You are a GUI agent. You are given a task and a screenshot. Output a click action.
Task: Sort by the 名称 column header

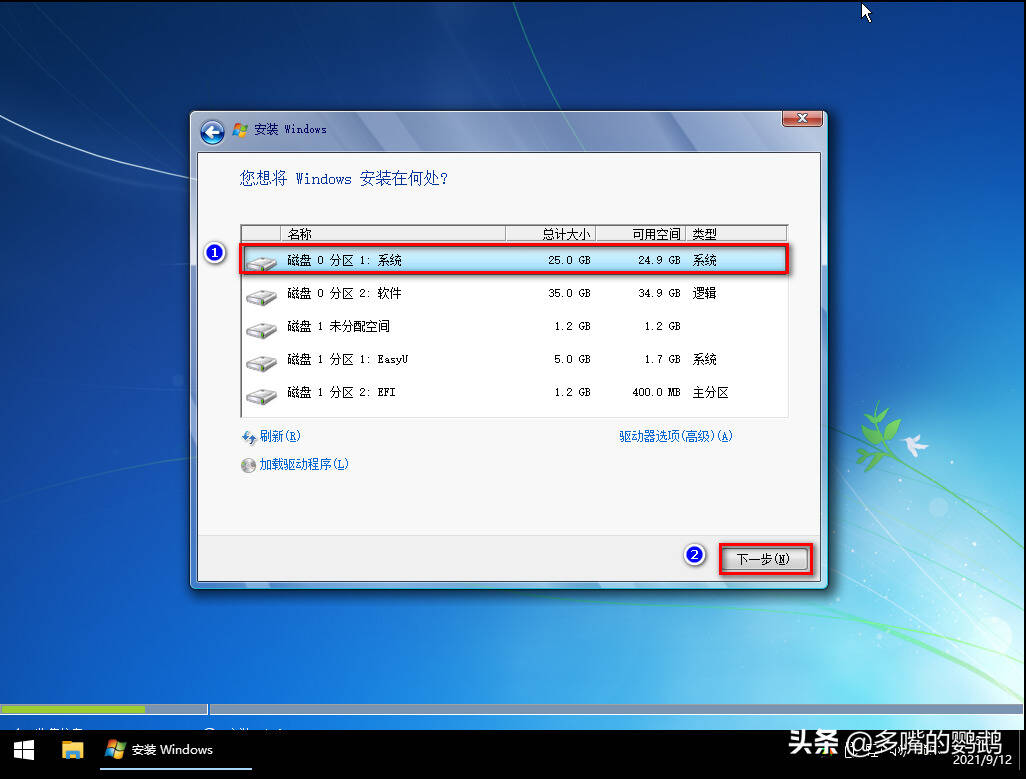[x=393, y=234]
